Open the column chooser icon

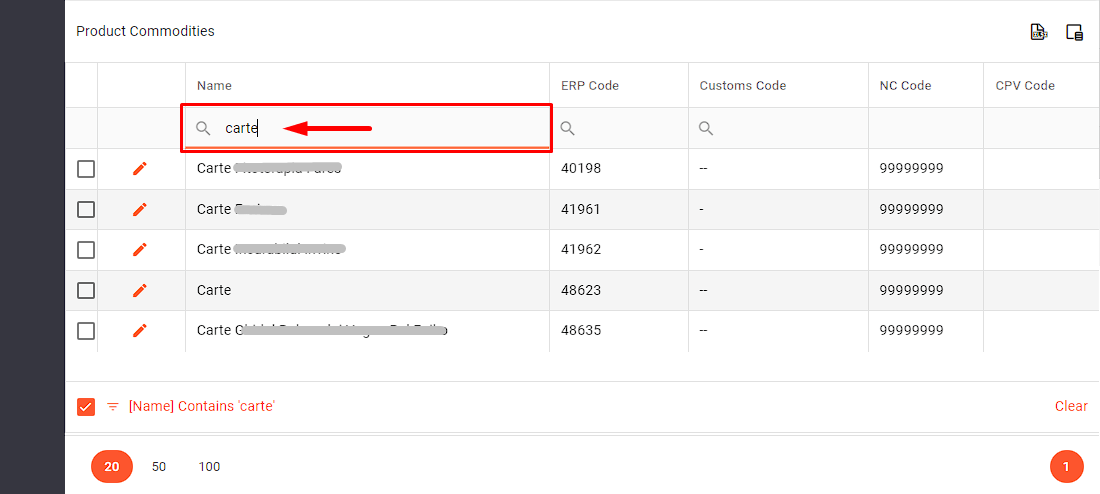click(1074, 32)
